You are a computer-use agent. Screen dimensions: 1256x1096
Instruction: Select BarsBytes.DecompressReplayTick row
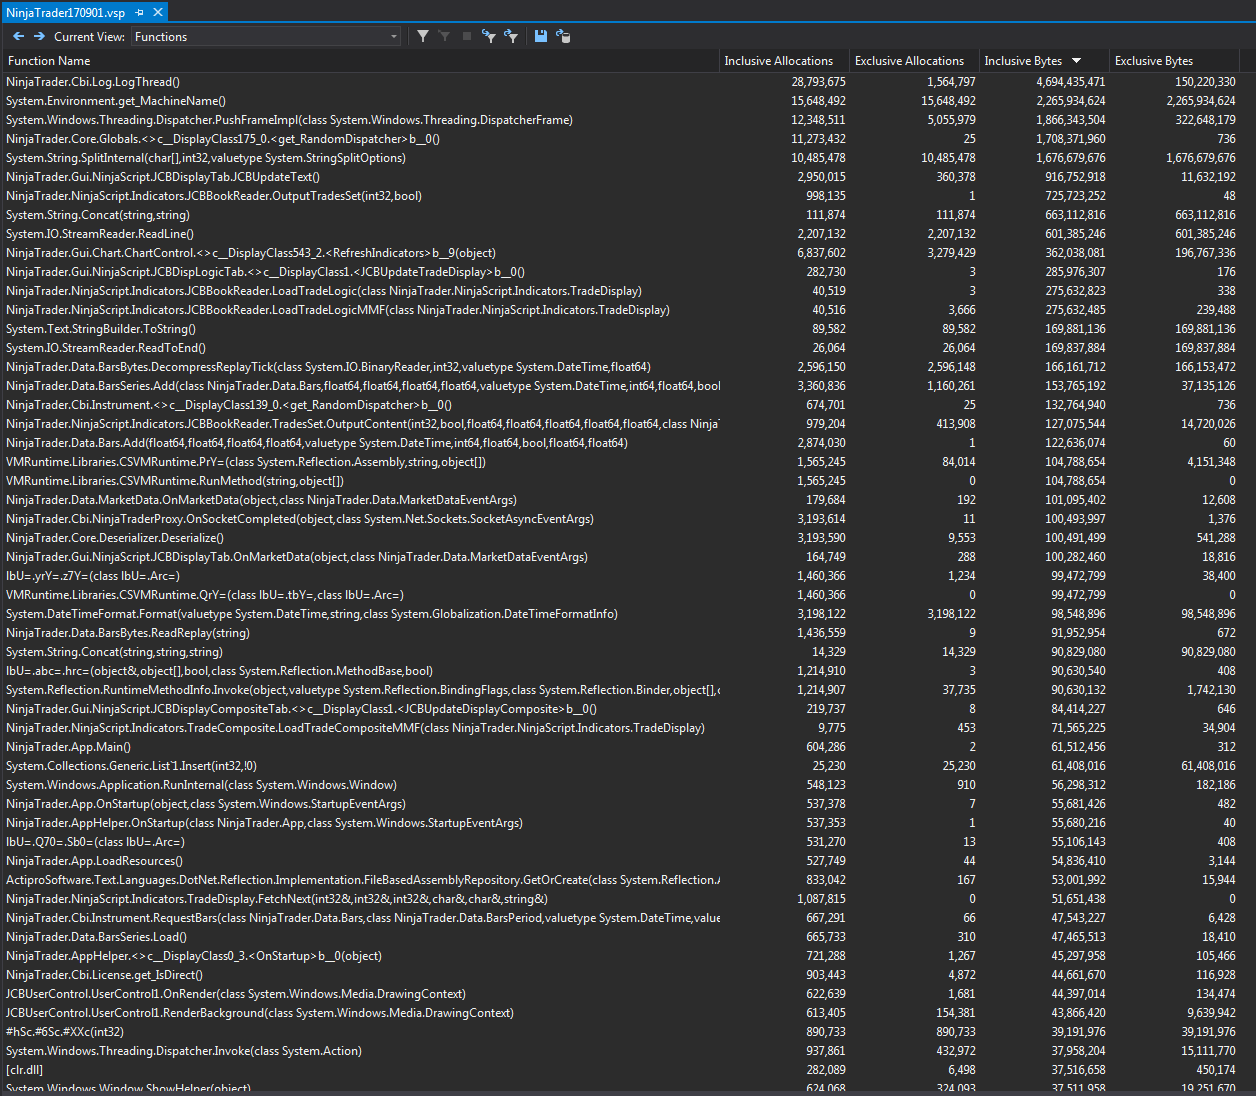[x=620, y=367]
